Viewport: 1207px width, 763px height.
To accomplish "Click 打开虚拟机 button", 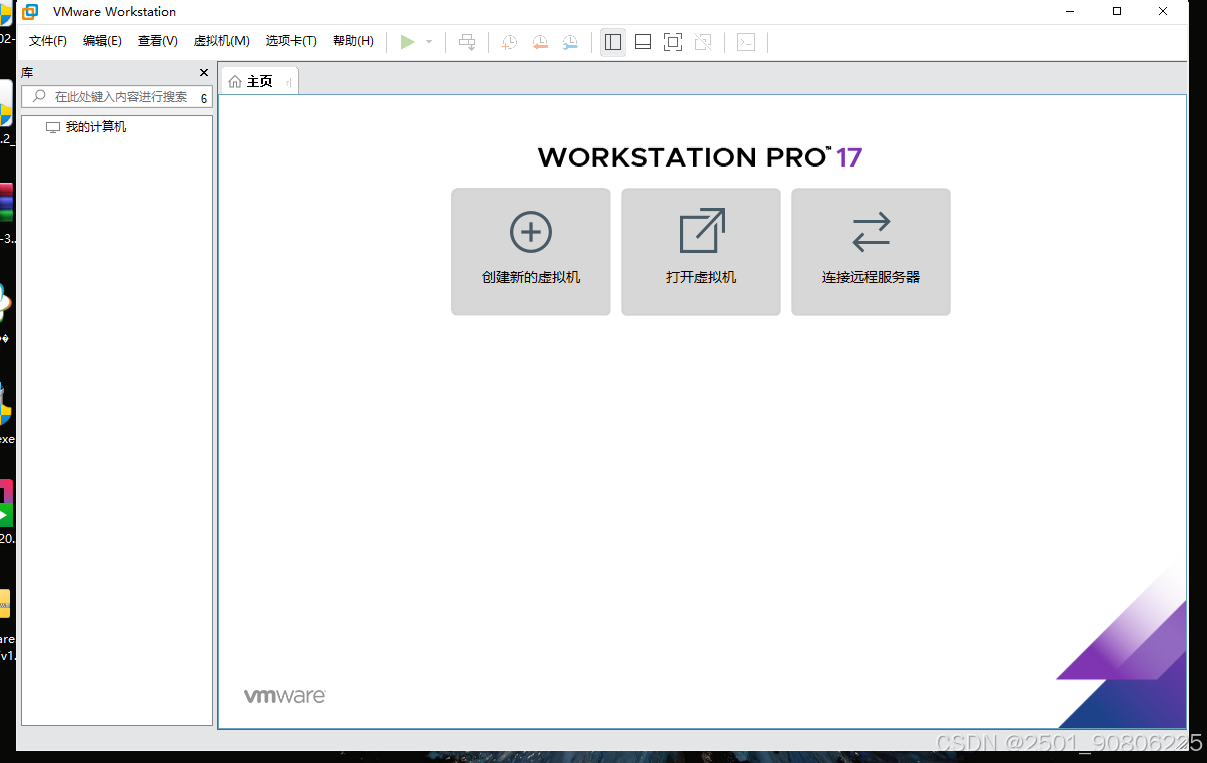I will 701,252.
